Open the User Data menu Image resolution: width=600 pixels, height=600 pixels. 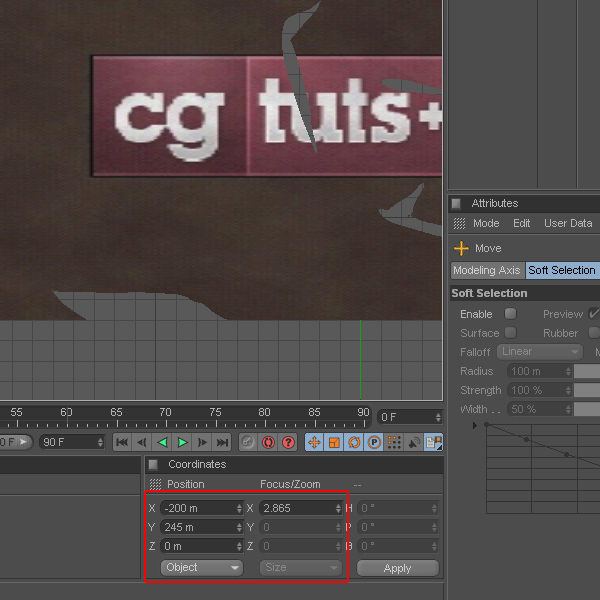[568, 223]
